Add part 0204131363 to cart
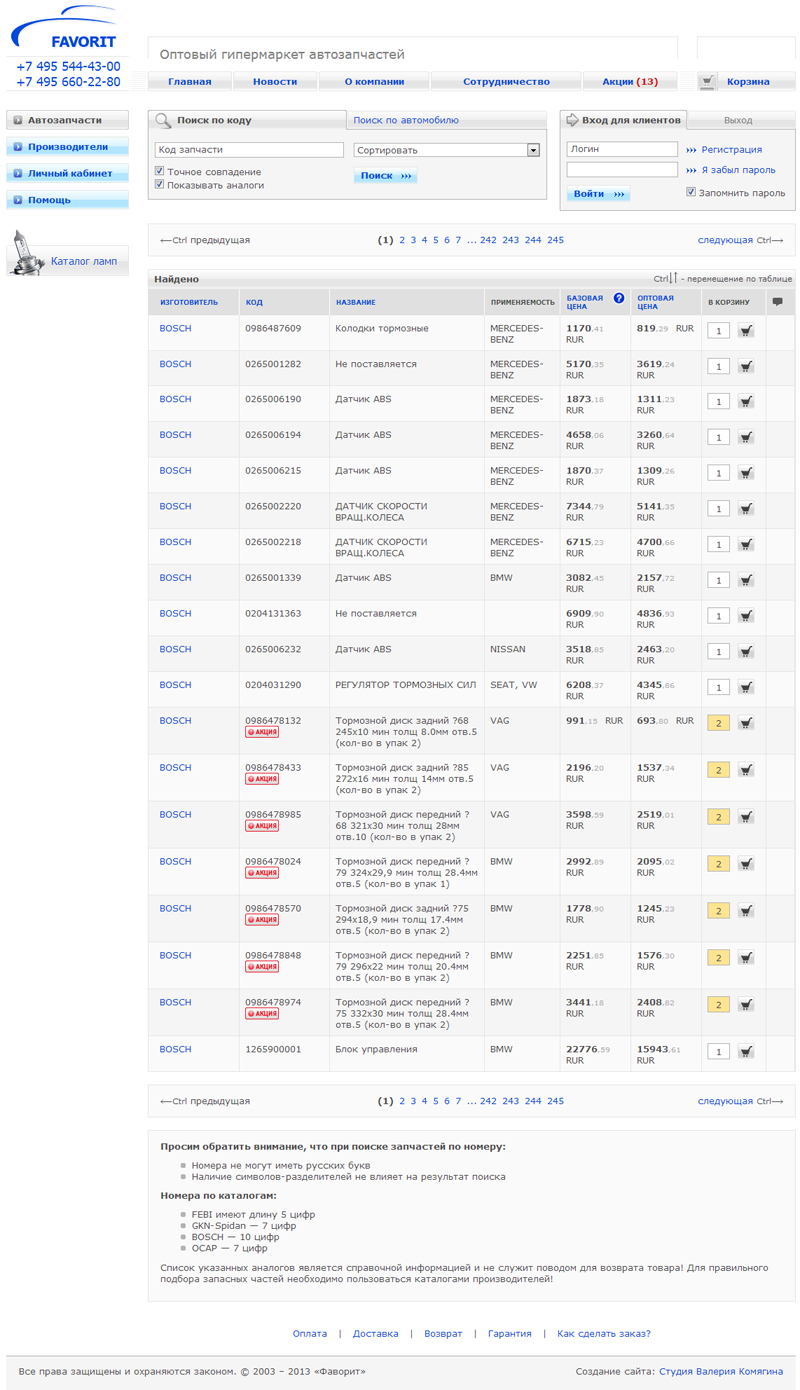Viewport: 800px width, 1390px height. point(746,617)
